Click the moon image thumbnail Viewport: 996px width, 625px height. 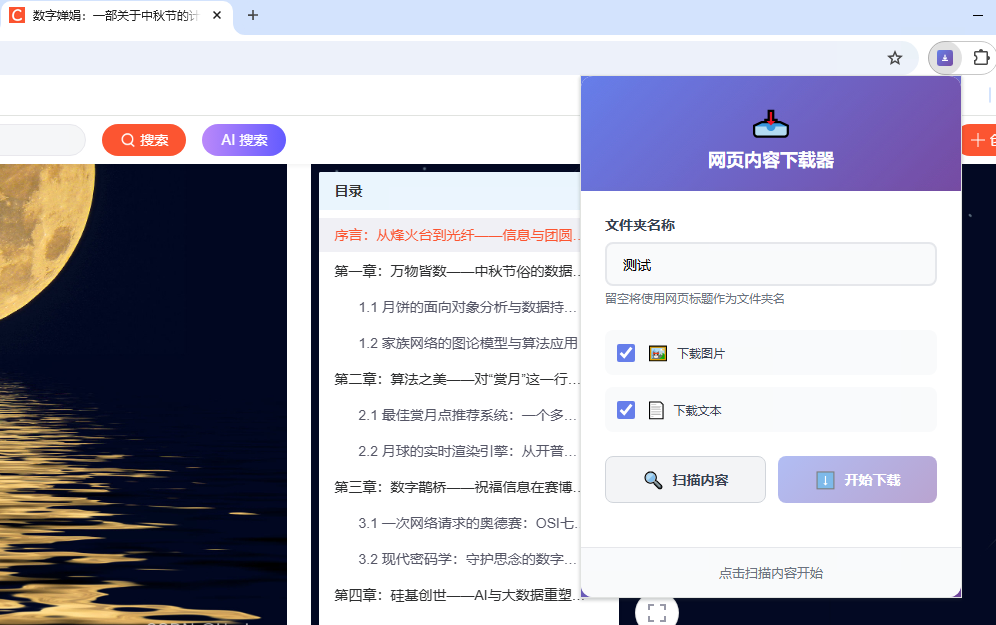click(x=143, y=394)
